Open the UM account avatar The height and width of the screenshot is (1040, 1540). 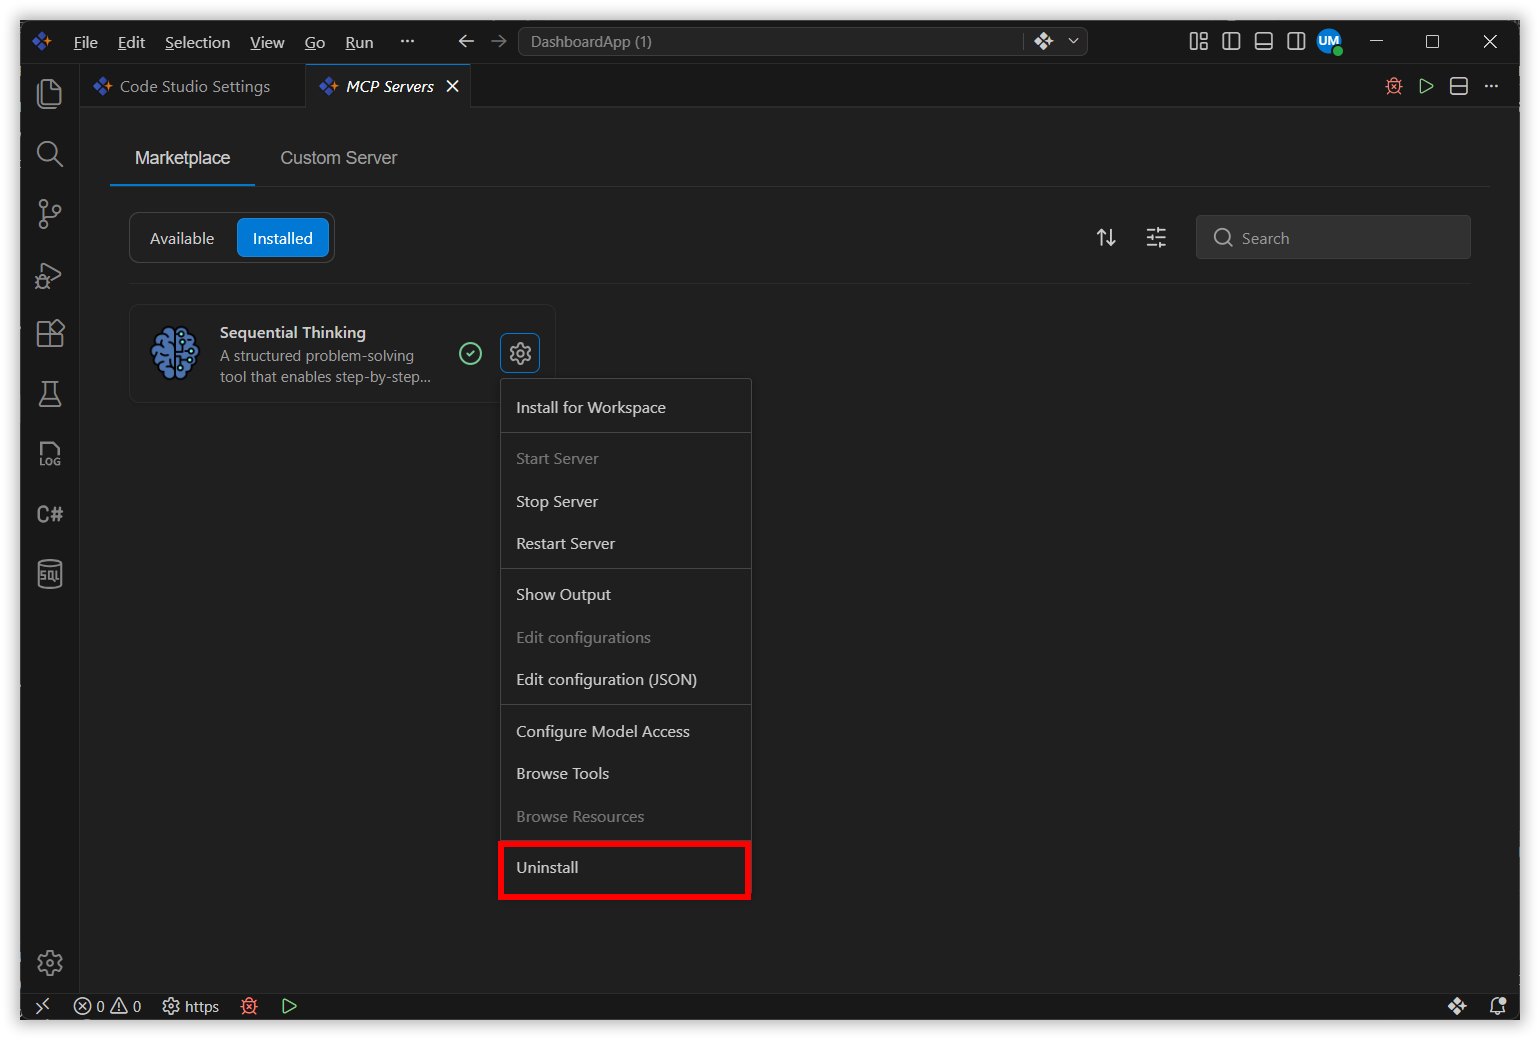pyautogui.click(x=1329, y=41)
